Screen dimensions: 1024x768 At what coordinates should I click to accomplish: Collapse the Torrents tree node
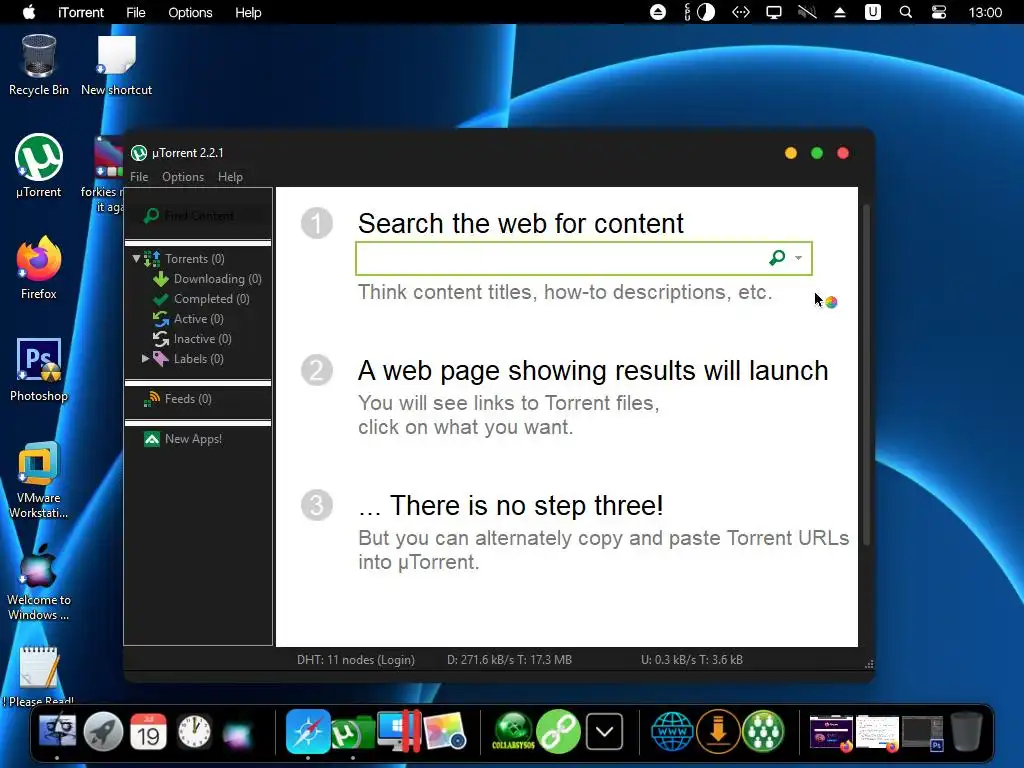(x=136, y=259)
